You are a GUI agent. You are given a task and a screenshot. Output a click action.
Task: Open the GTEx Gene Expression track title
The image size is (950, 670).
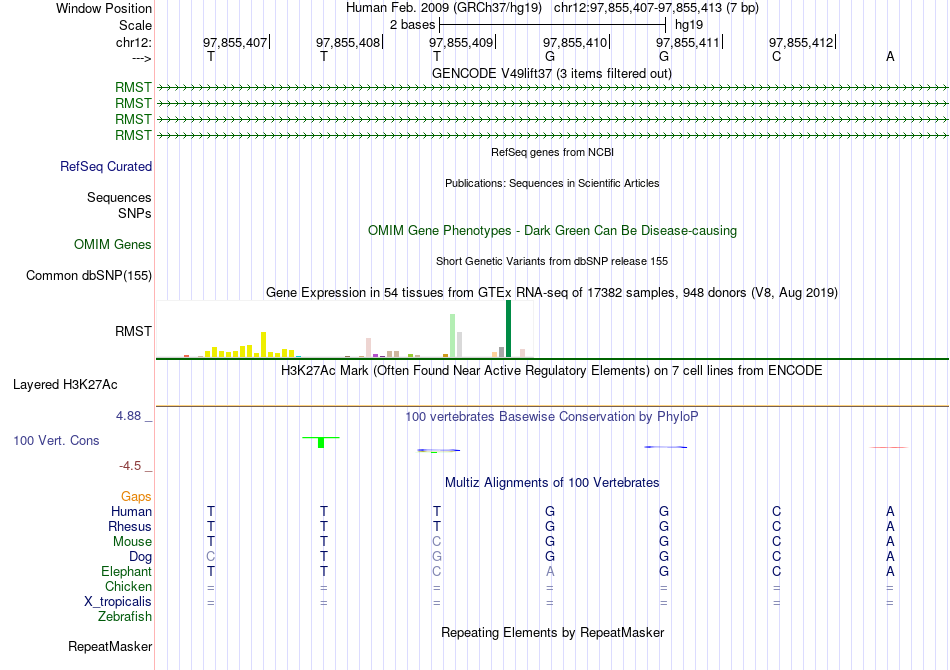click(x=551, y=293)
